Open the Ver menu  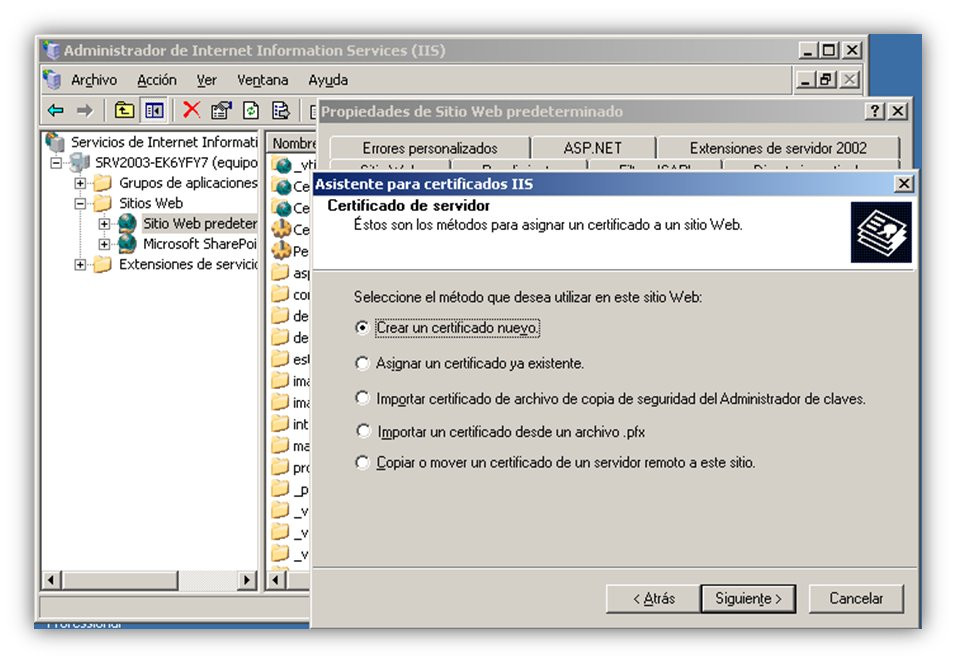coord(206,80)
